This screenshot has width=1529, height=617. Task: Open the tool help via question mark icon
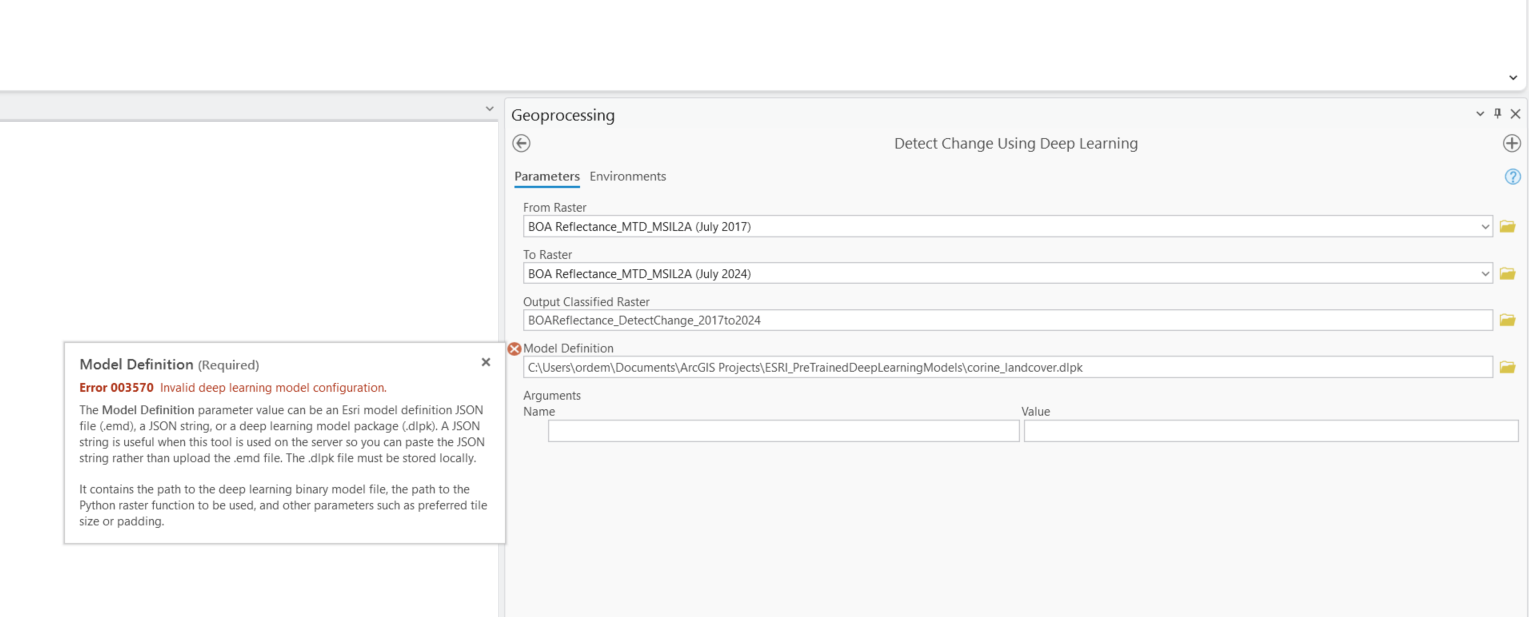pos(1511,176)
